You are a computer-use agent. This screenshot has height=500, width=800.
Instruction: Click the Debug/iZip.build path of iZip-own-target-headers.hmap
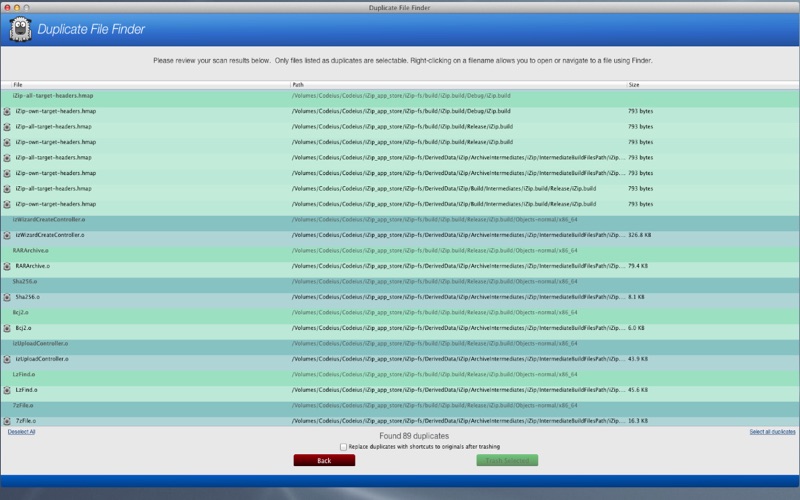(401, 111)
